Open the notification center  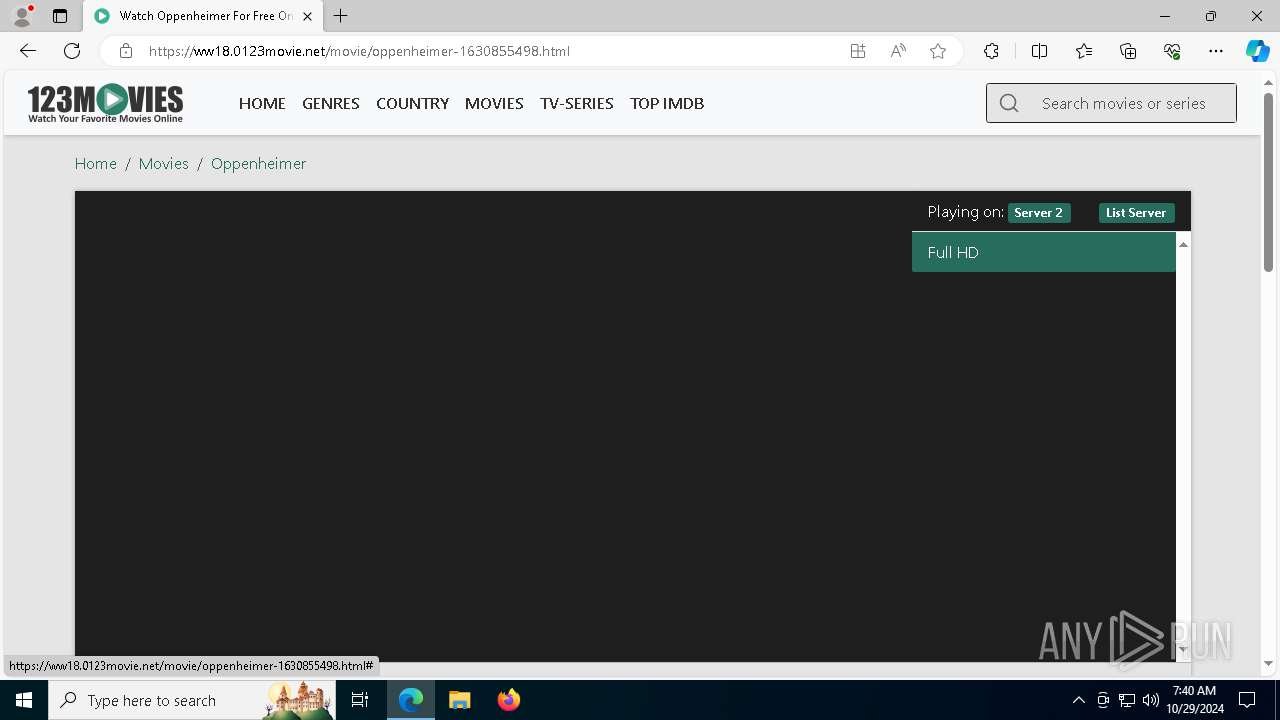pyautogui.click(x=1247, y=700)
